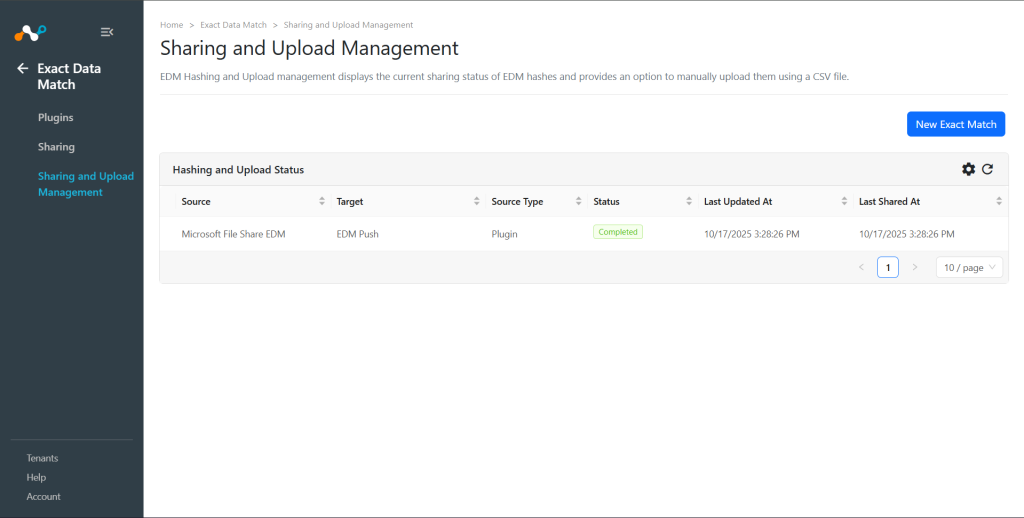Open Tenants in the sidebar footer
This screenshot has width=1024, height=518.
[x=42, y=458]
